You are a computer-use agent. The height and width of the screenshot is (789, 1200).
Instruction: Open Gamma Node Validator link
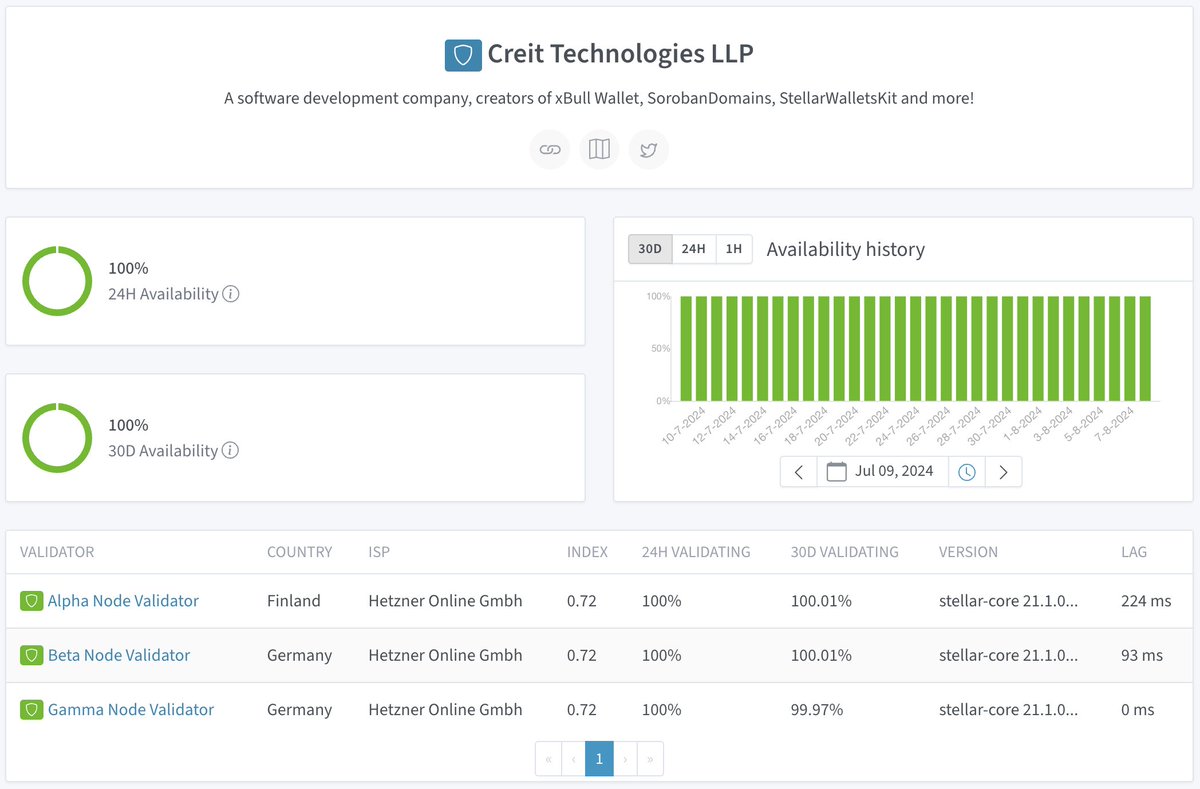(131, 709)
